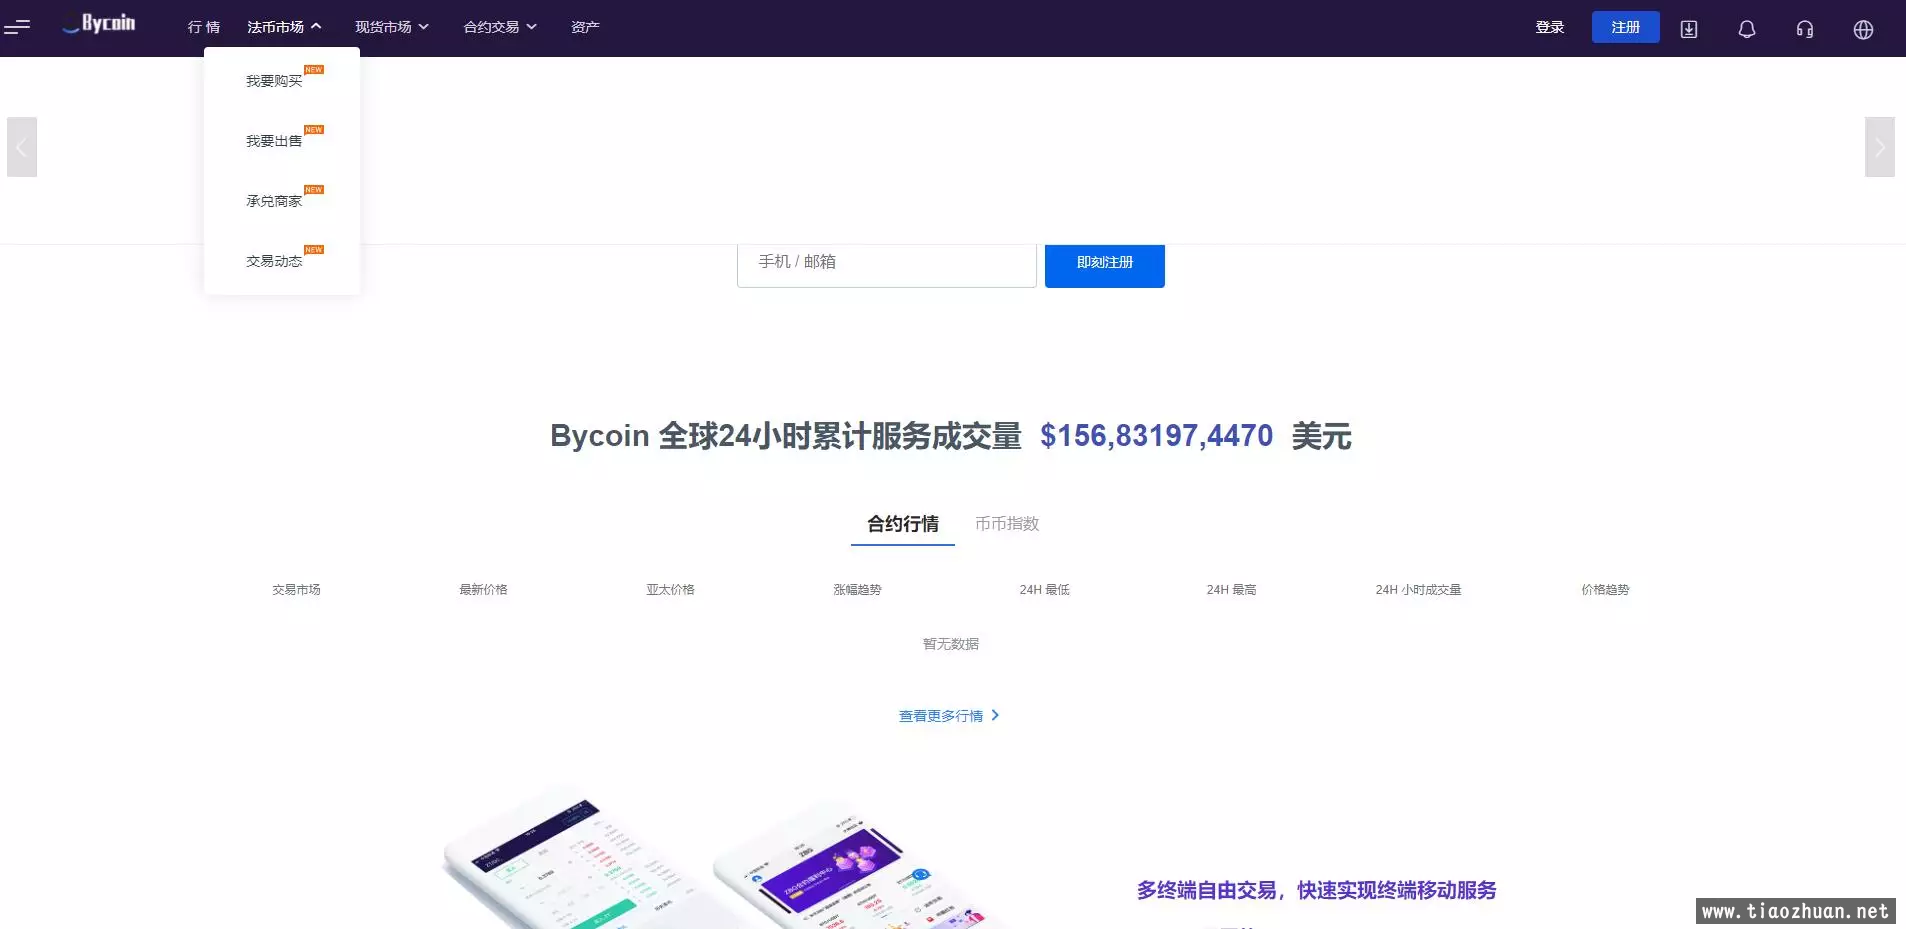Viewport: 1906px width, 929px height.
Task: Open the 查看更多行情 link
Action: click(x=949, y=716)
